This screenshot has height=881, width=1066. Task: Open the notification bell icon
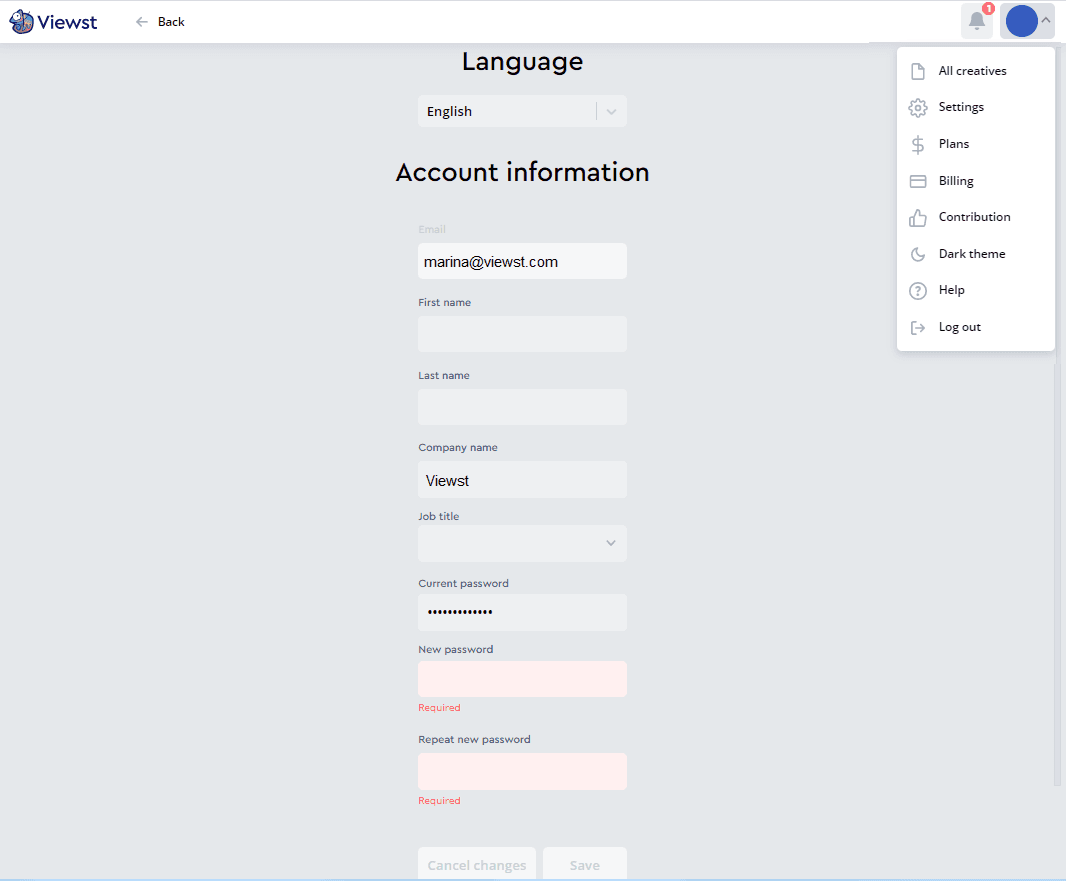[976, 21]
